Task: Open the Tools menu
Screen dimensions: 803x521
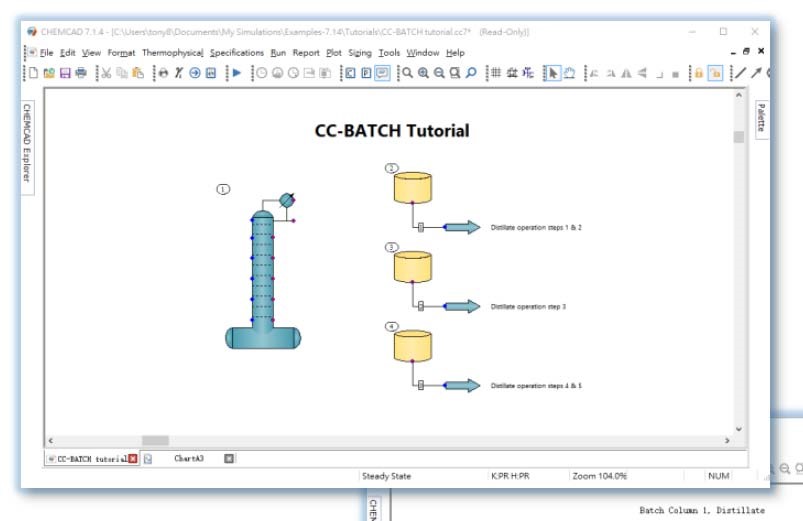Action: 389,52
